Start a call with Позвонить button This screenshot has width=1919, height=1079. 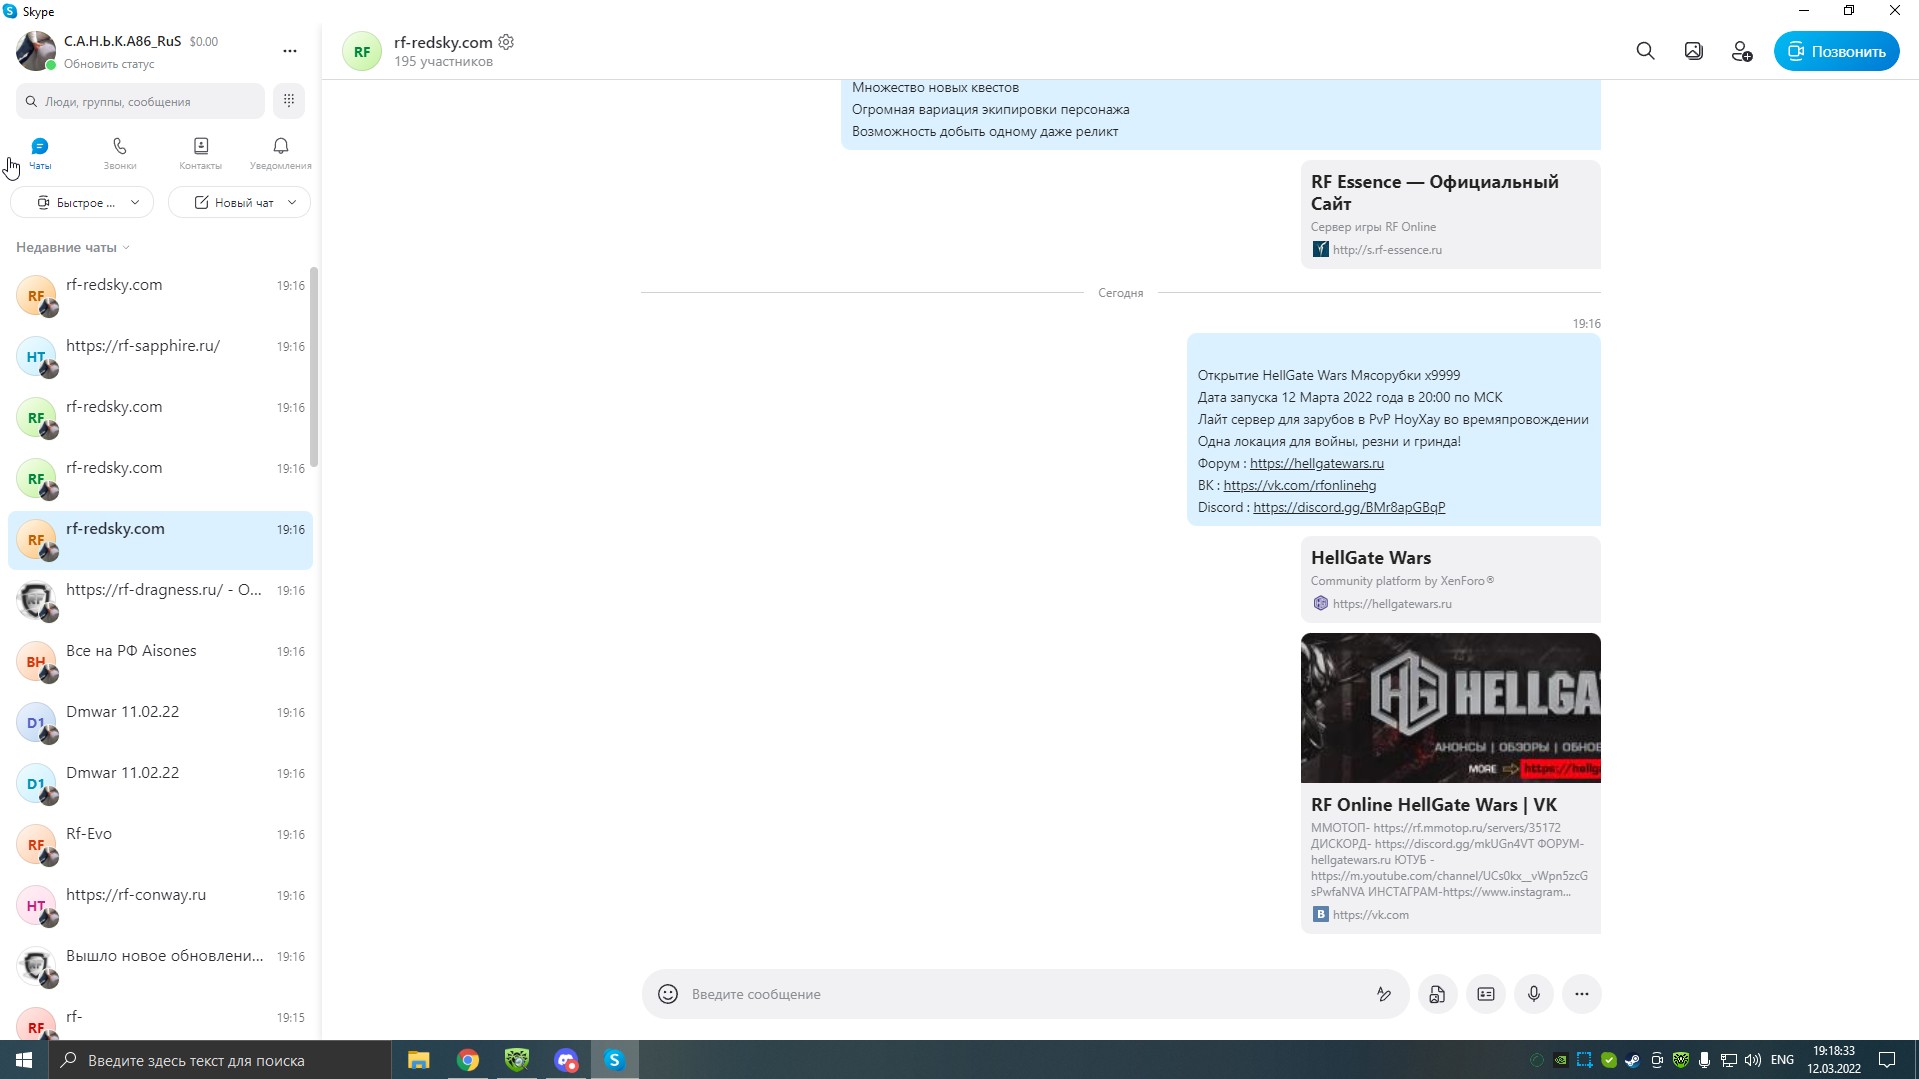coord(1836,51)
